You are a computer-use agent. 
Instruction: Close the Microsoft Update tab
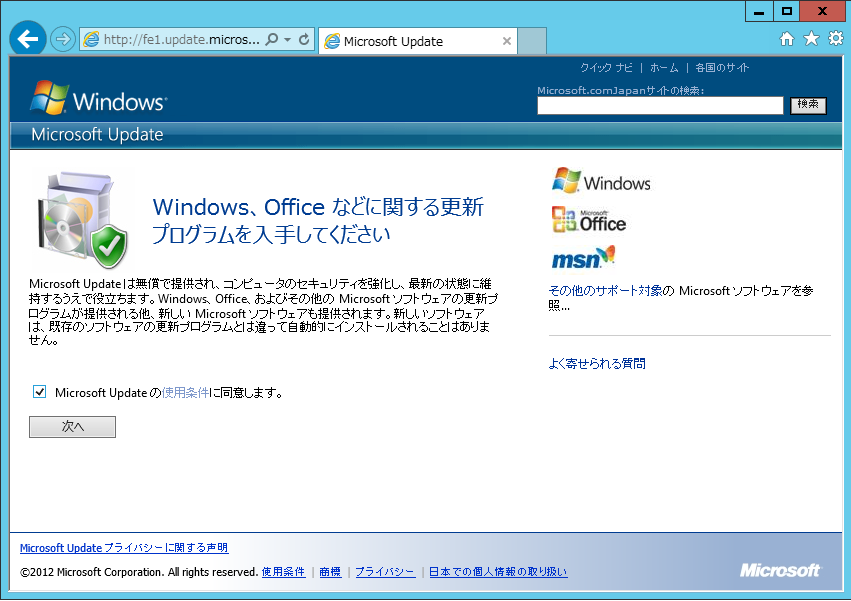(x=506, y=41)
